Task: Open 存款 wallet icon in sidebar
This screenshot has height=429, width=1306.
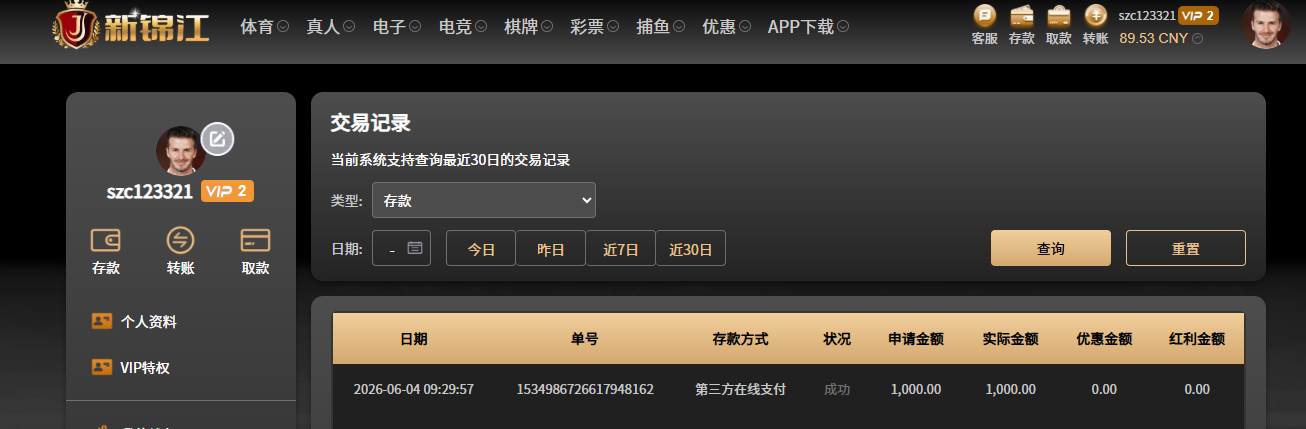Action: click(106, 240)
